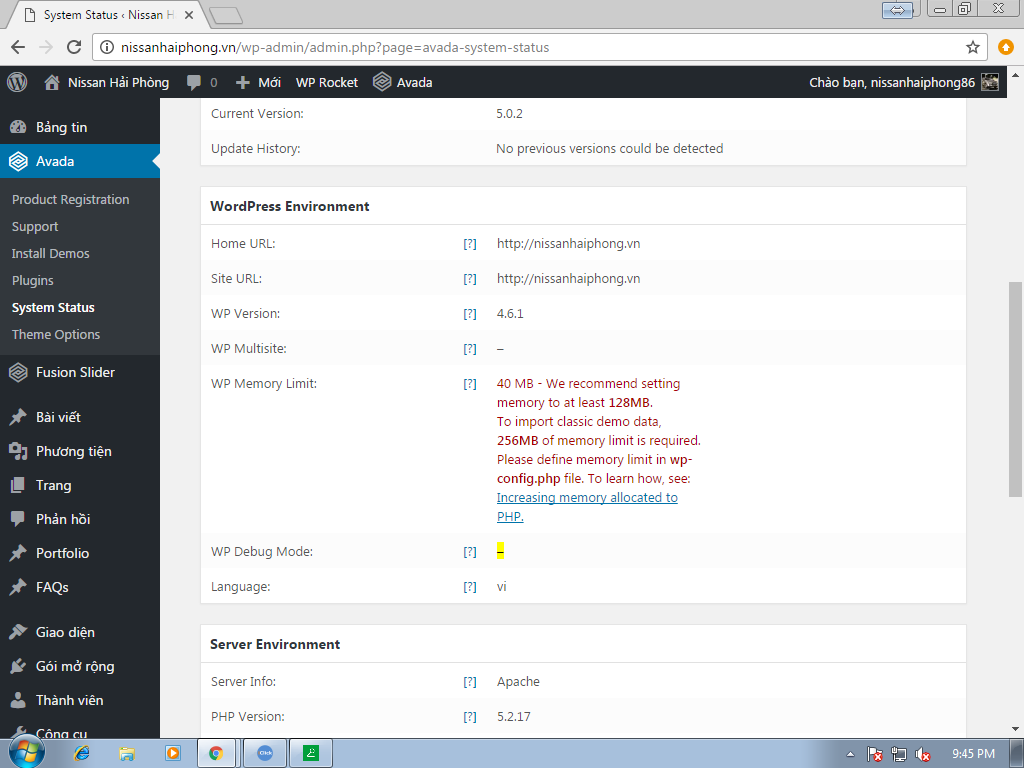Click the PHP version value 5.2.17
The height and width of the screenshot is (768, 1024).
[513, 716]
